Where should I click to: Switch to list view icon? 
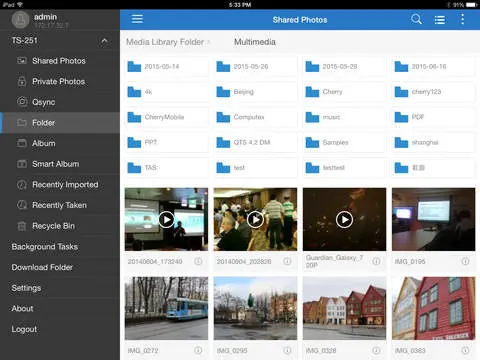click(x=440, y=20)
